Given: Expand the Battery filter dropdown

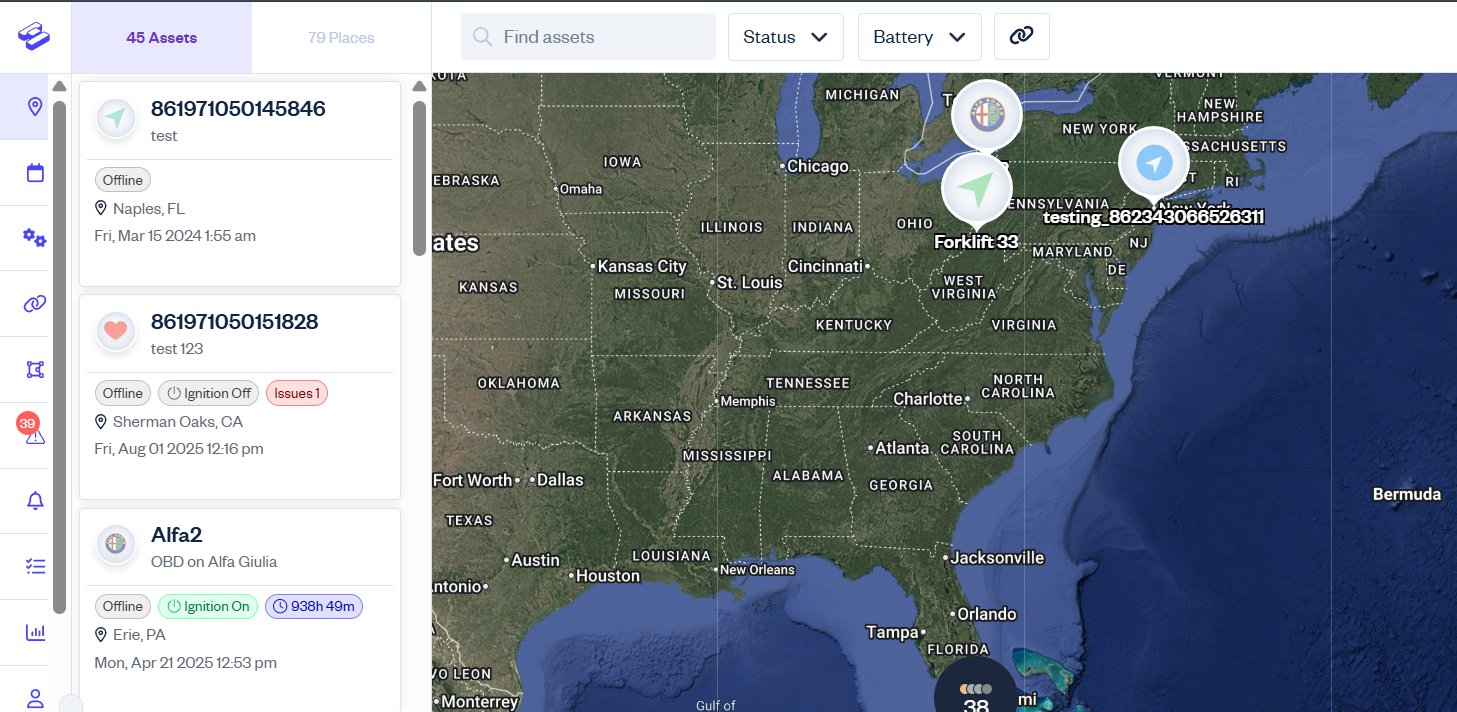Looking at the screenshot, I should tap(920, 37).
